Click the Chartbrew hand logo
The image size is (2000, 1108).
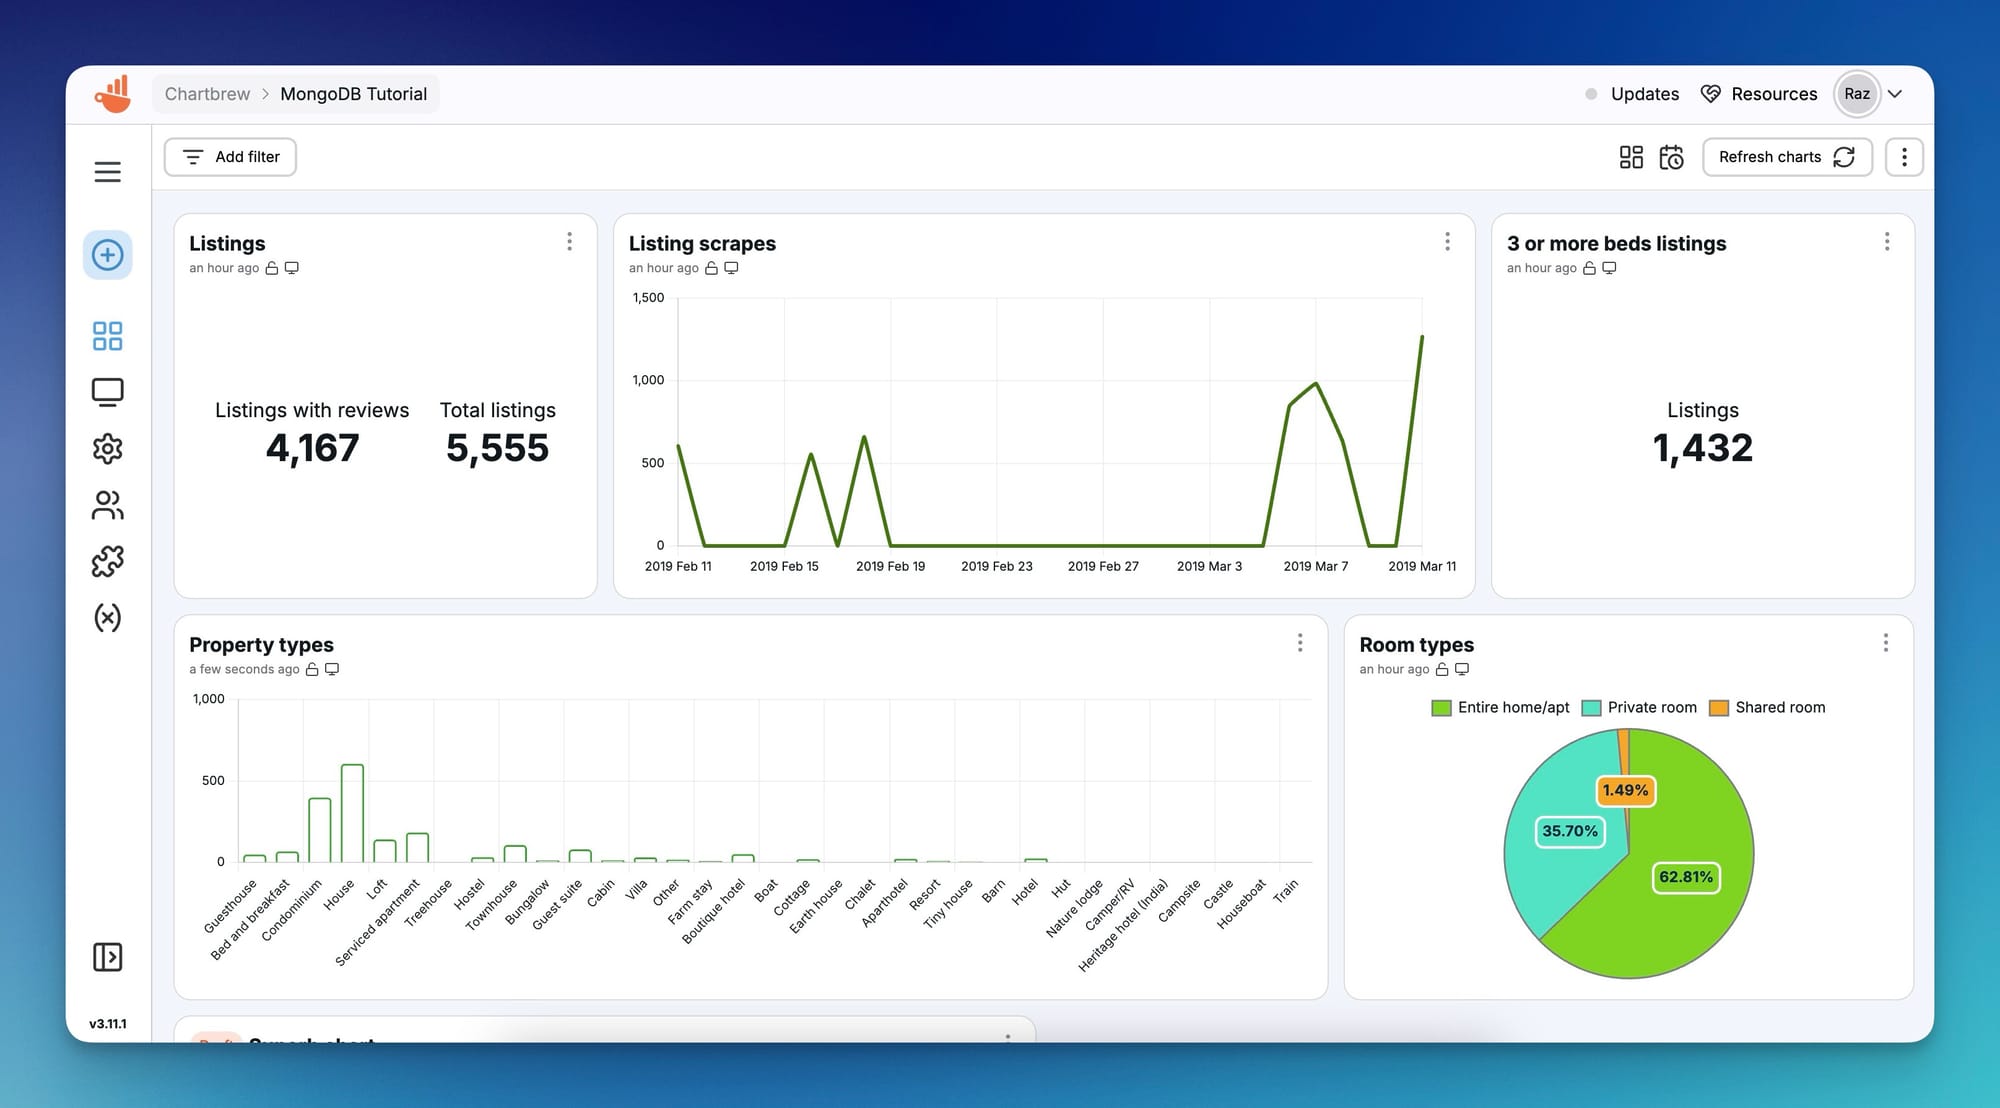[112, 92]
